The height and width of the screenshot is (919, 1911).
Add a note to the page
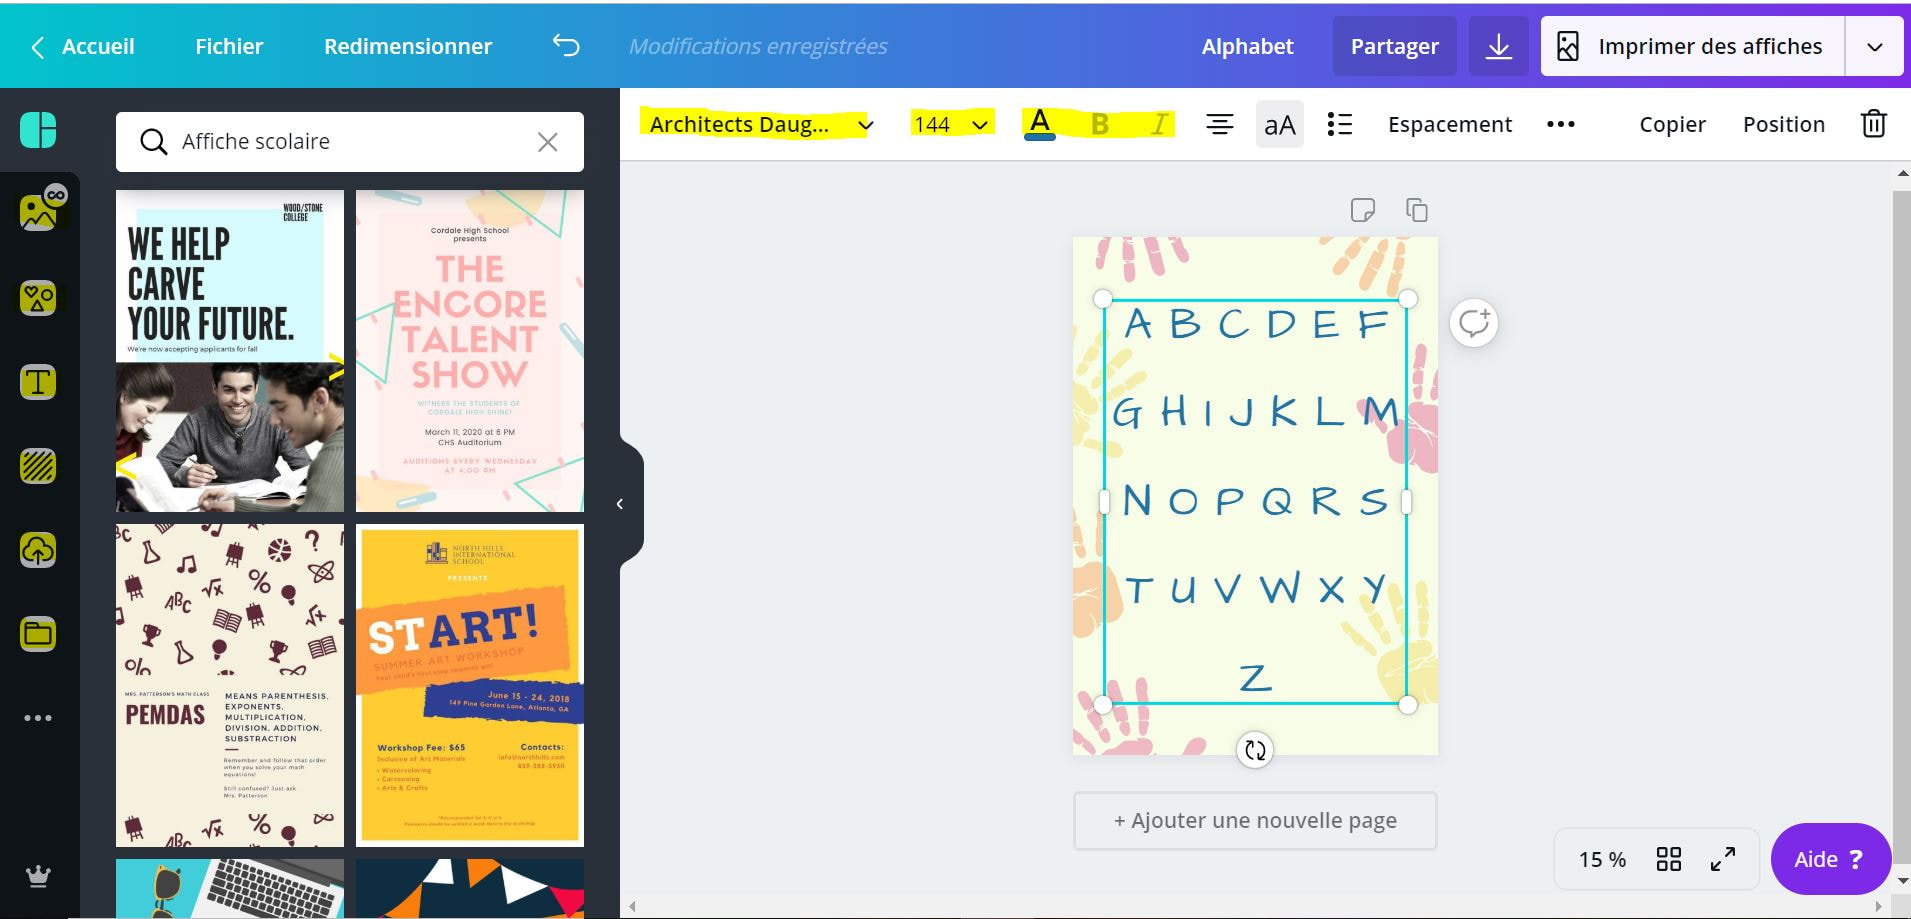[1362, 210]
